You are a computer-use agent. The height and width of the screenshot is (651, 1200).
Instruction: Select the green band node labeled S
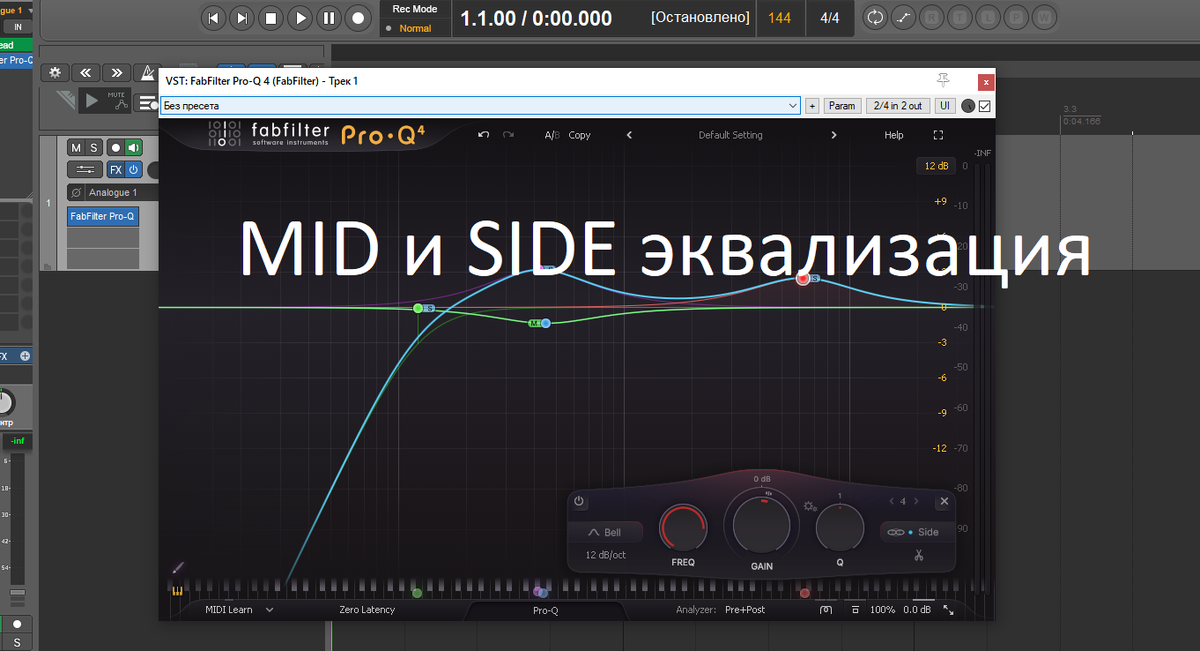coord(418,308)
